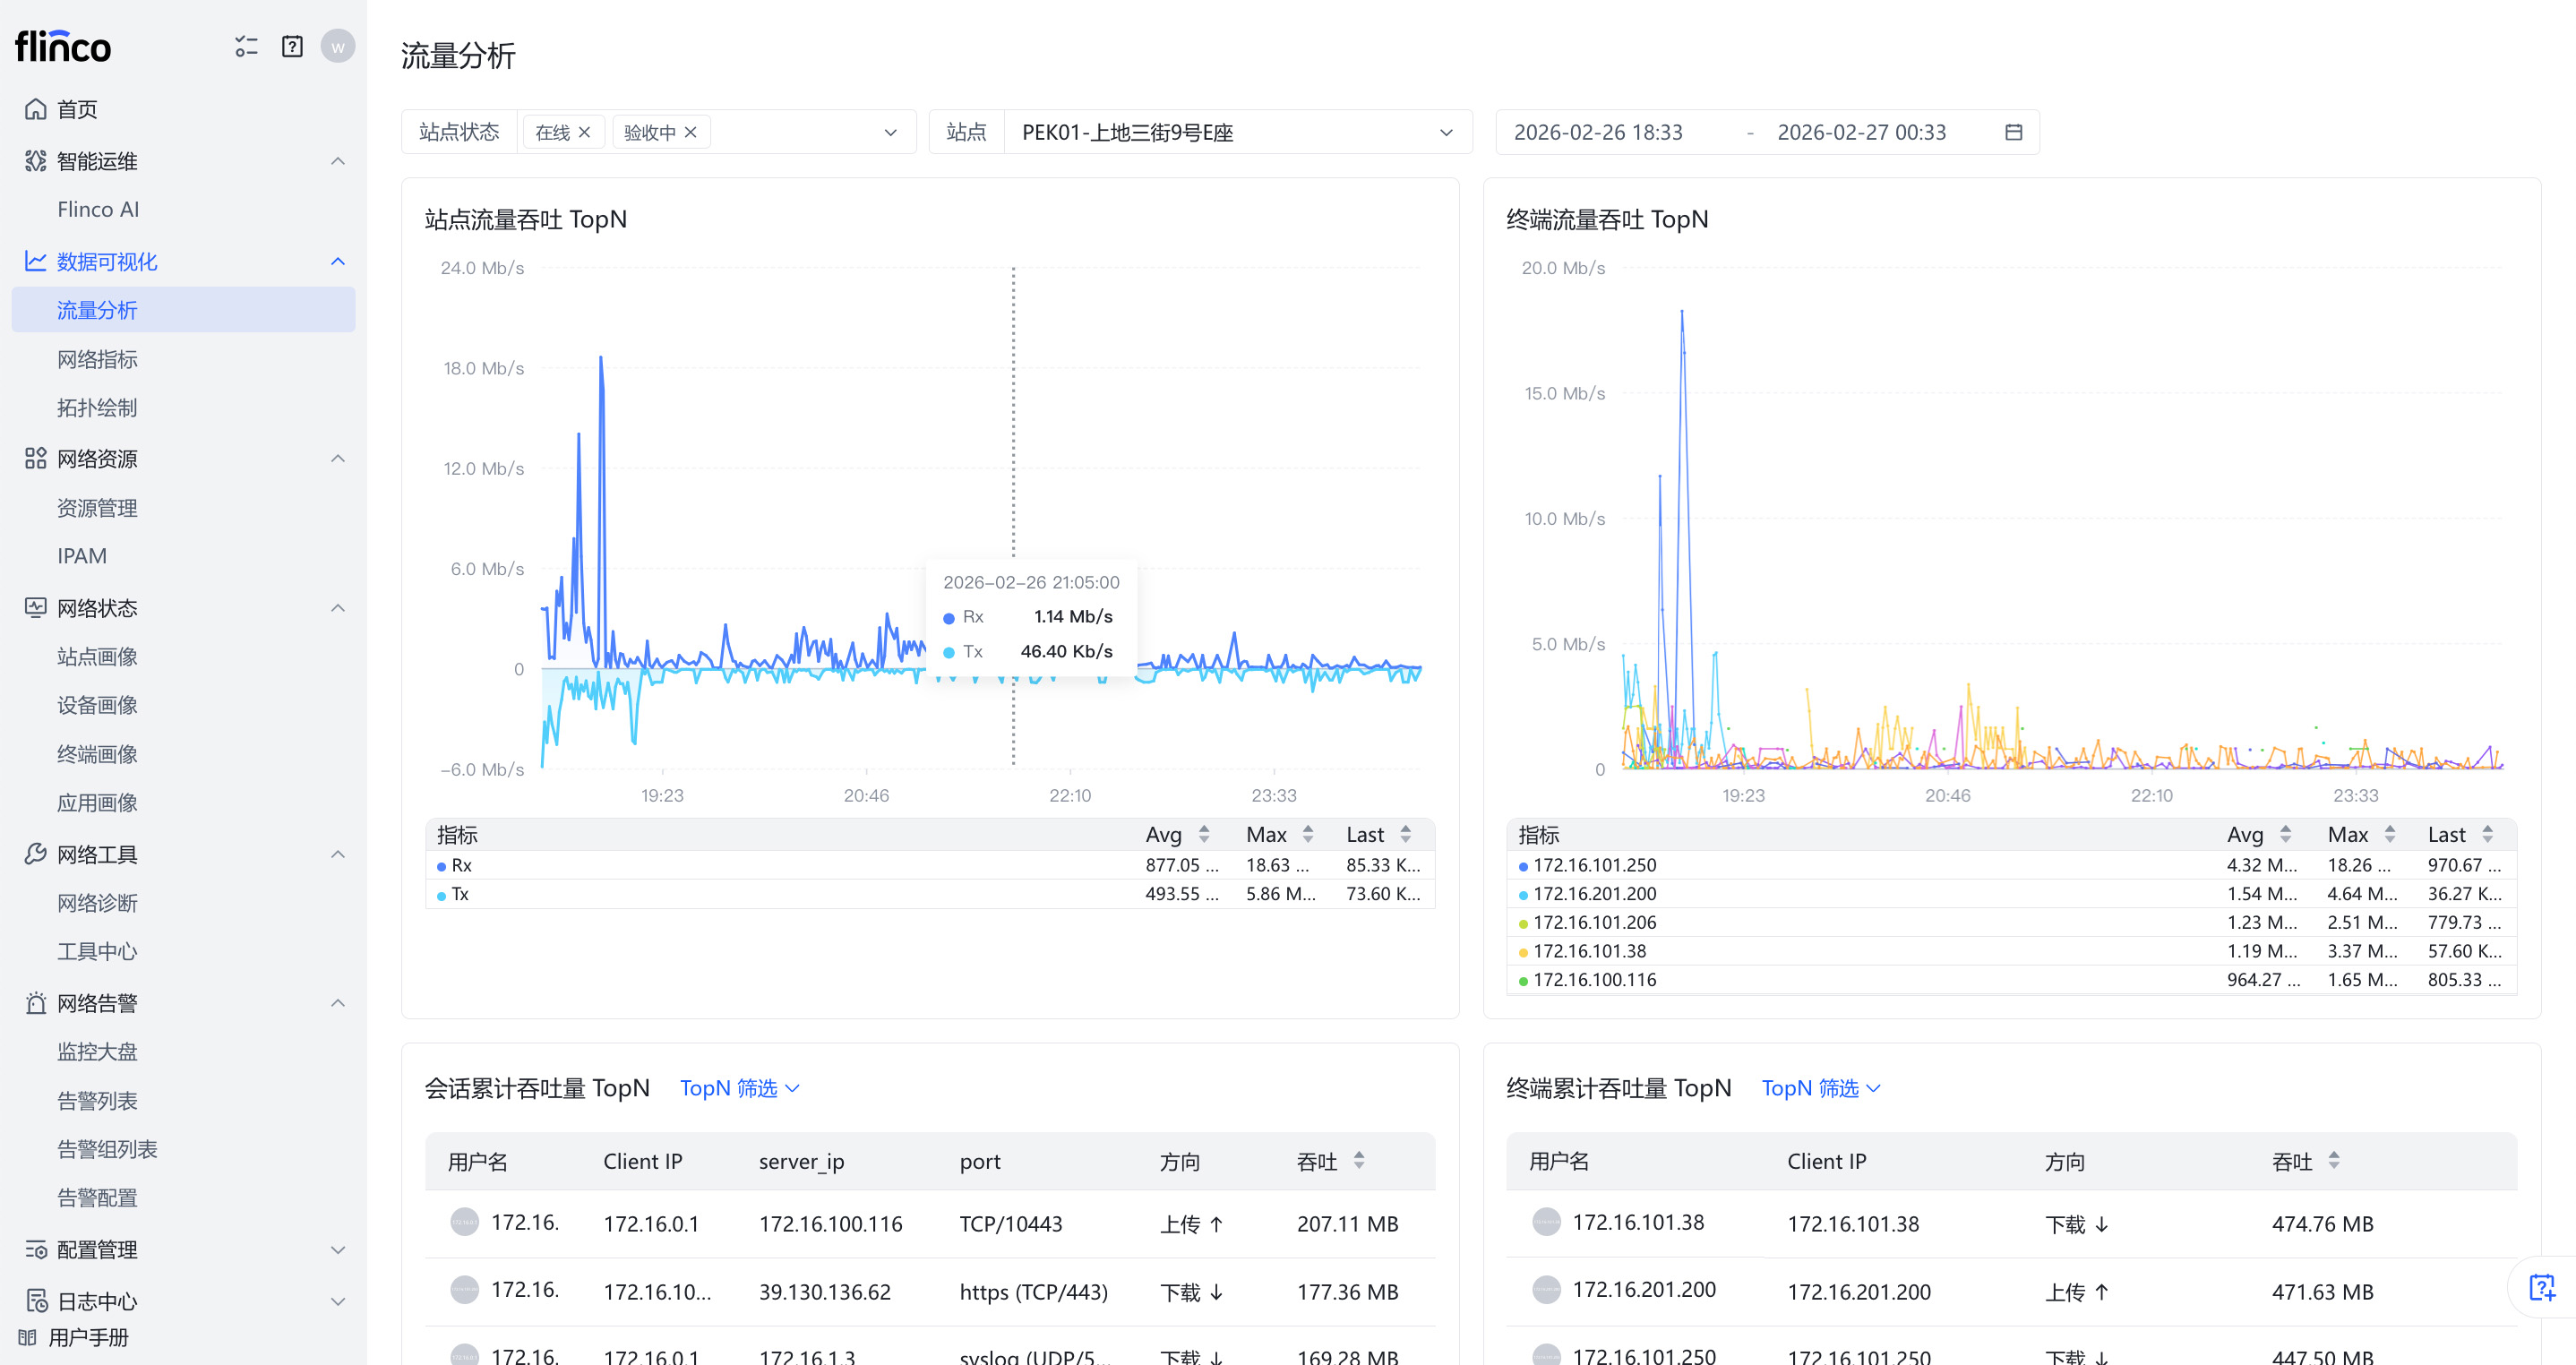Go to 网络指标 page

pos(97,359)
